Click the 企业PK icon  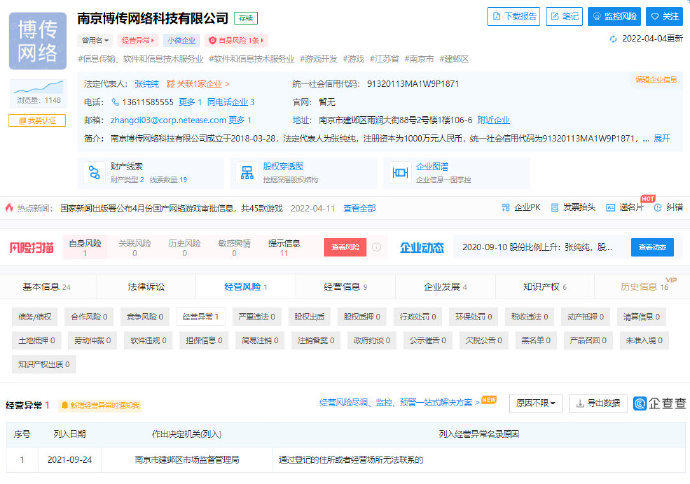(505, 208)
